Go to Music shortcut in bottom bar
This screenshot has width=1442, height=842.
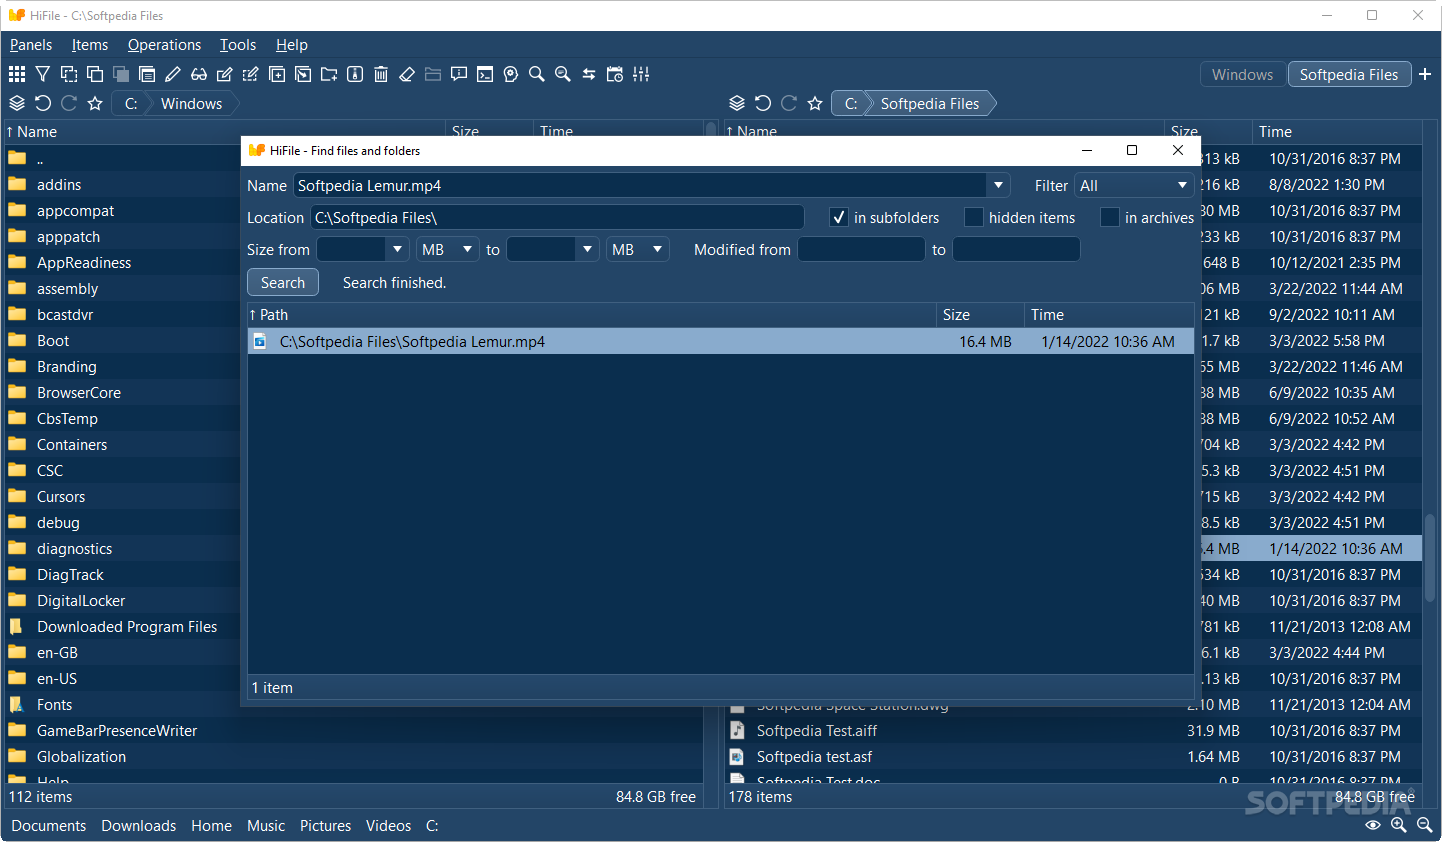tap(266, 825)
